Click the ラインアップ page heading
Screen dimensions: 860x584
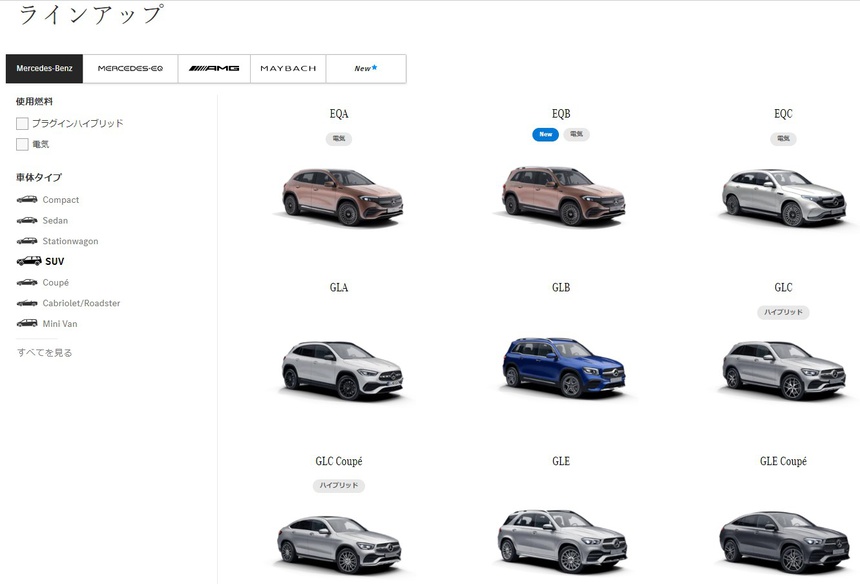click(91, 14)
